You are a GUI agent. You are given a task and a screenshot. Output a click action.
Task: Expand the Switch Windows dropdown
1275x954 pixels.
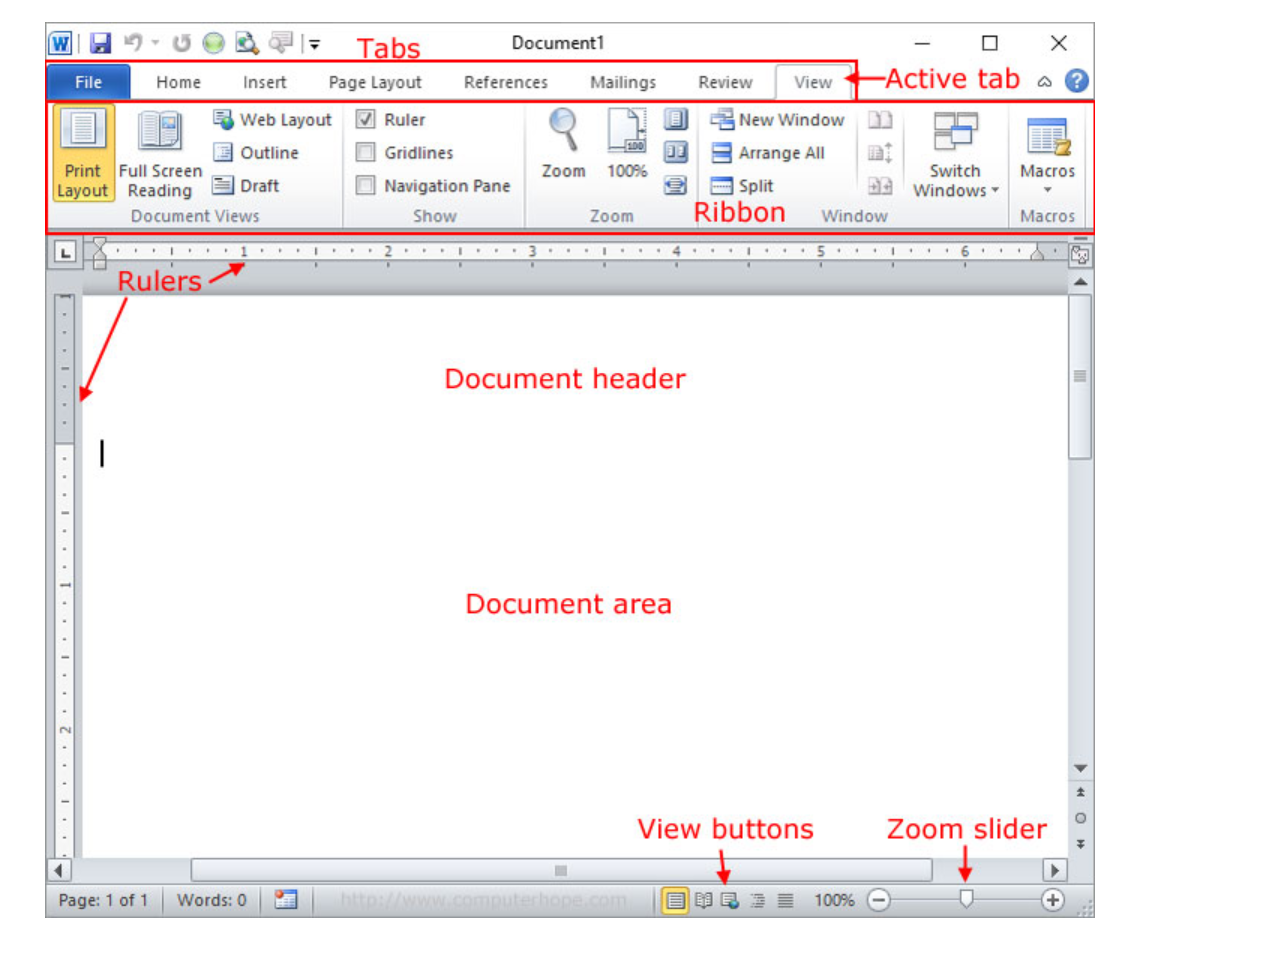click(955, 155)
